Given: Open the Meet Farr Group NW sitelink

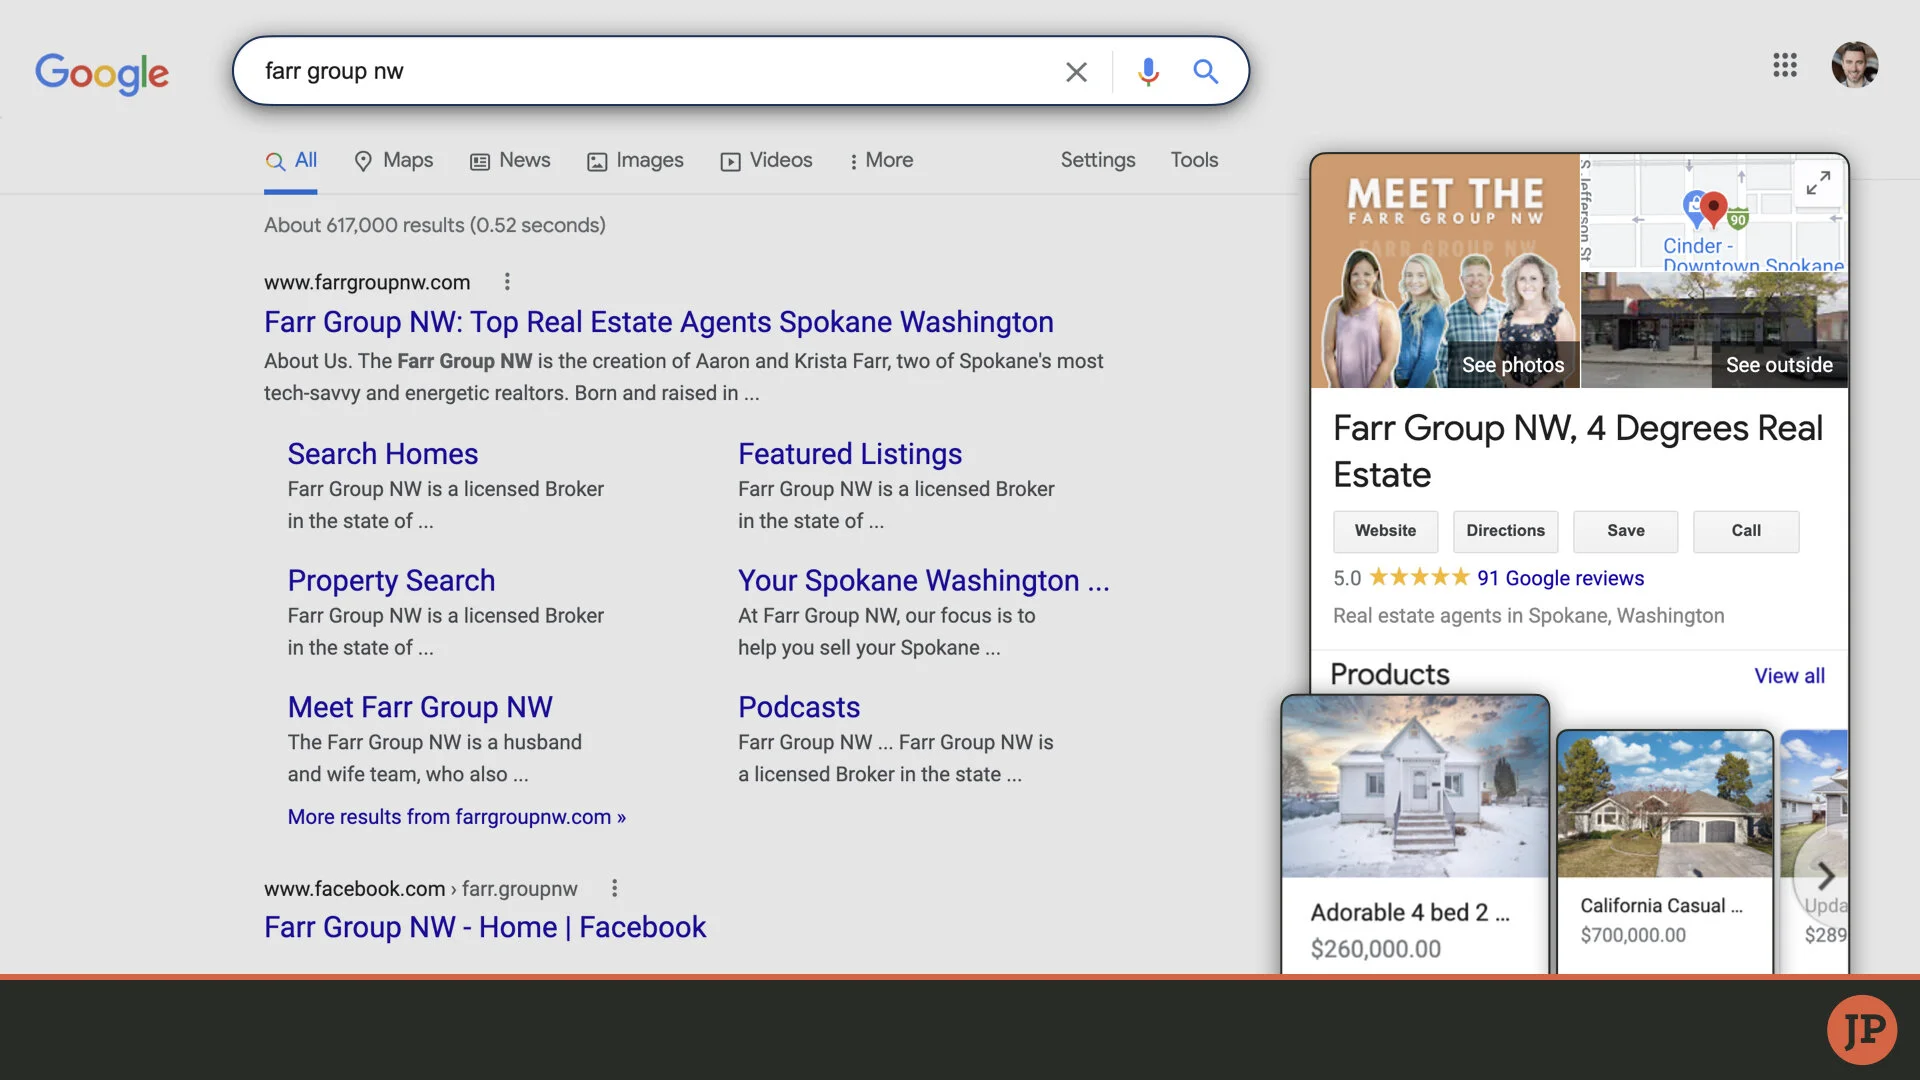Looking at the screenshot, I should [x=420, y=707].
